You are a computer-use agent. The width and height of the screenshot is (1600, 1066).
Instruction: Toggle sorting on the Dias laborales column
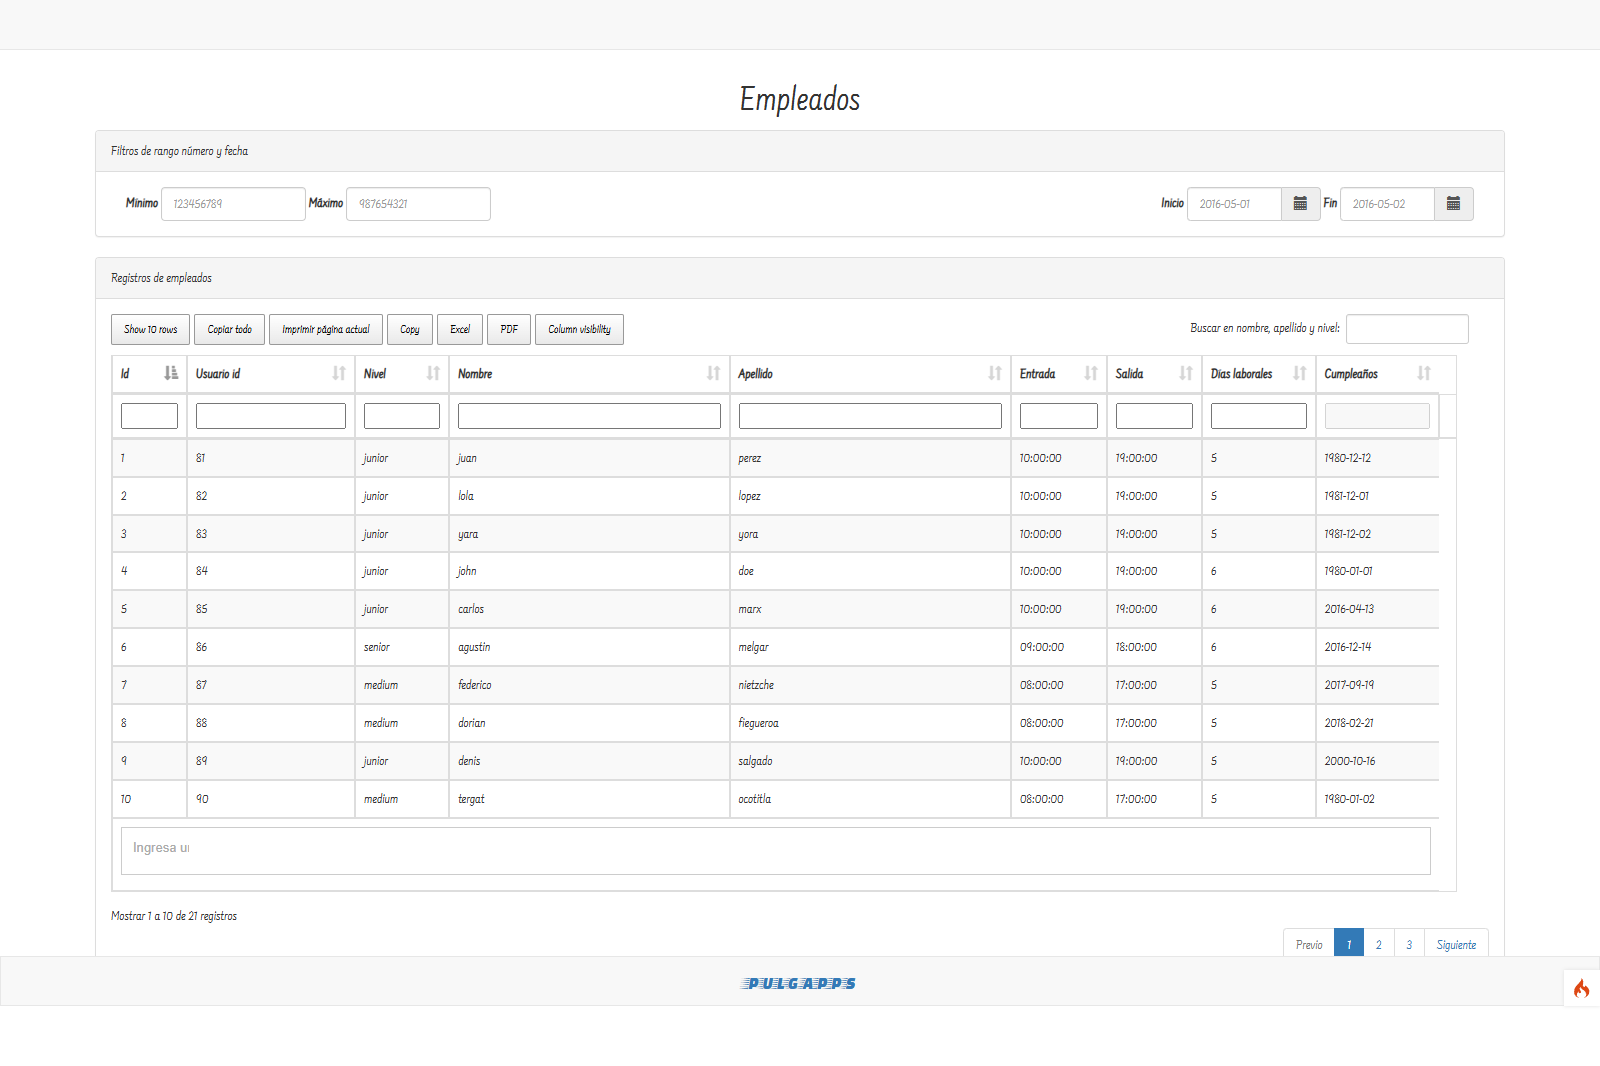[x=1298, y=374]
